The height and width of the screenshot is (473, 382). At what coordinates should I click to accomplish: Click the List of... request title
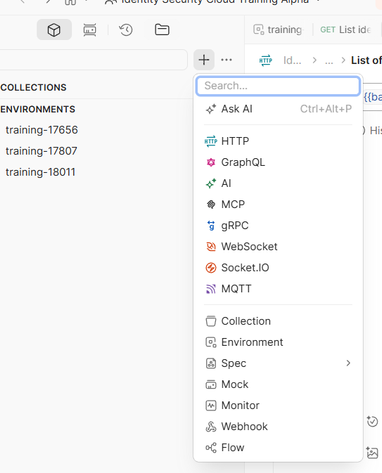click(x=366, y=60)
